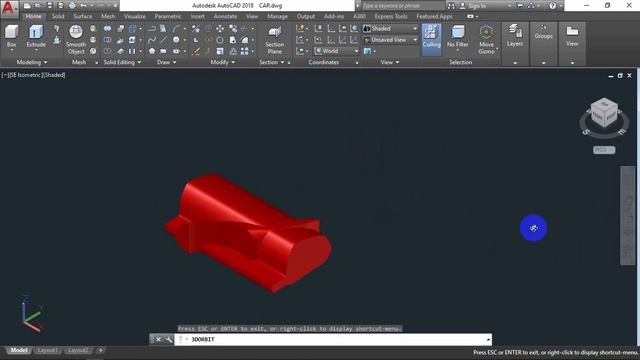640x360 pixels.
Task: Switch to the Parametric ribbon tab
Action: pos(168,16)
